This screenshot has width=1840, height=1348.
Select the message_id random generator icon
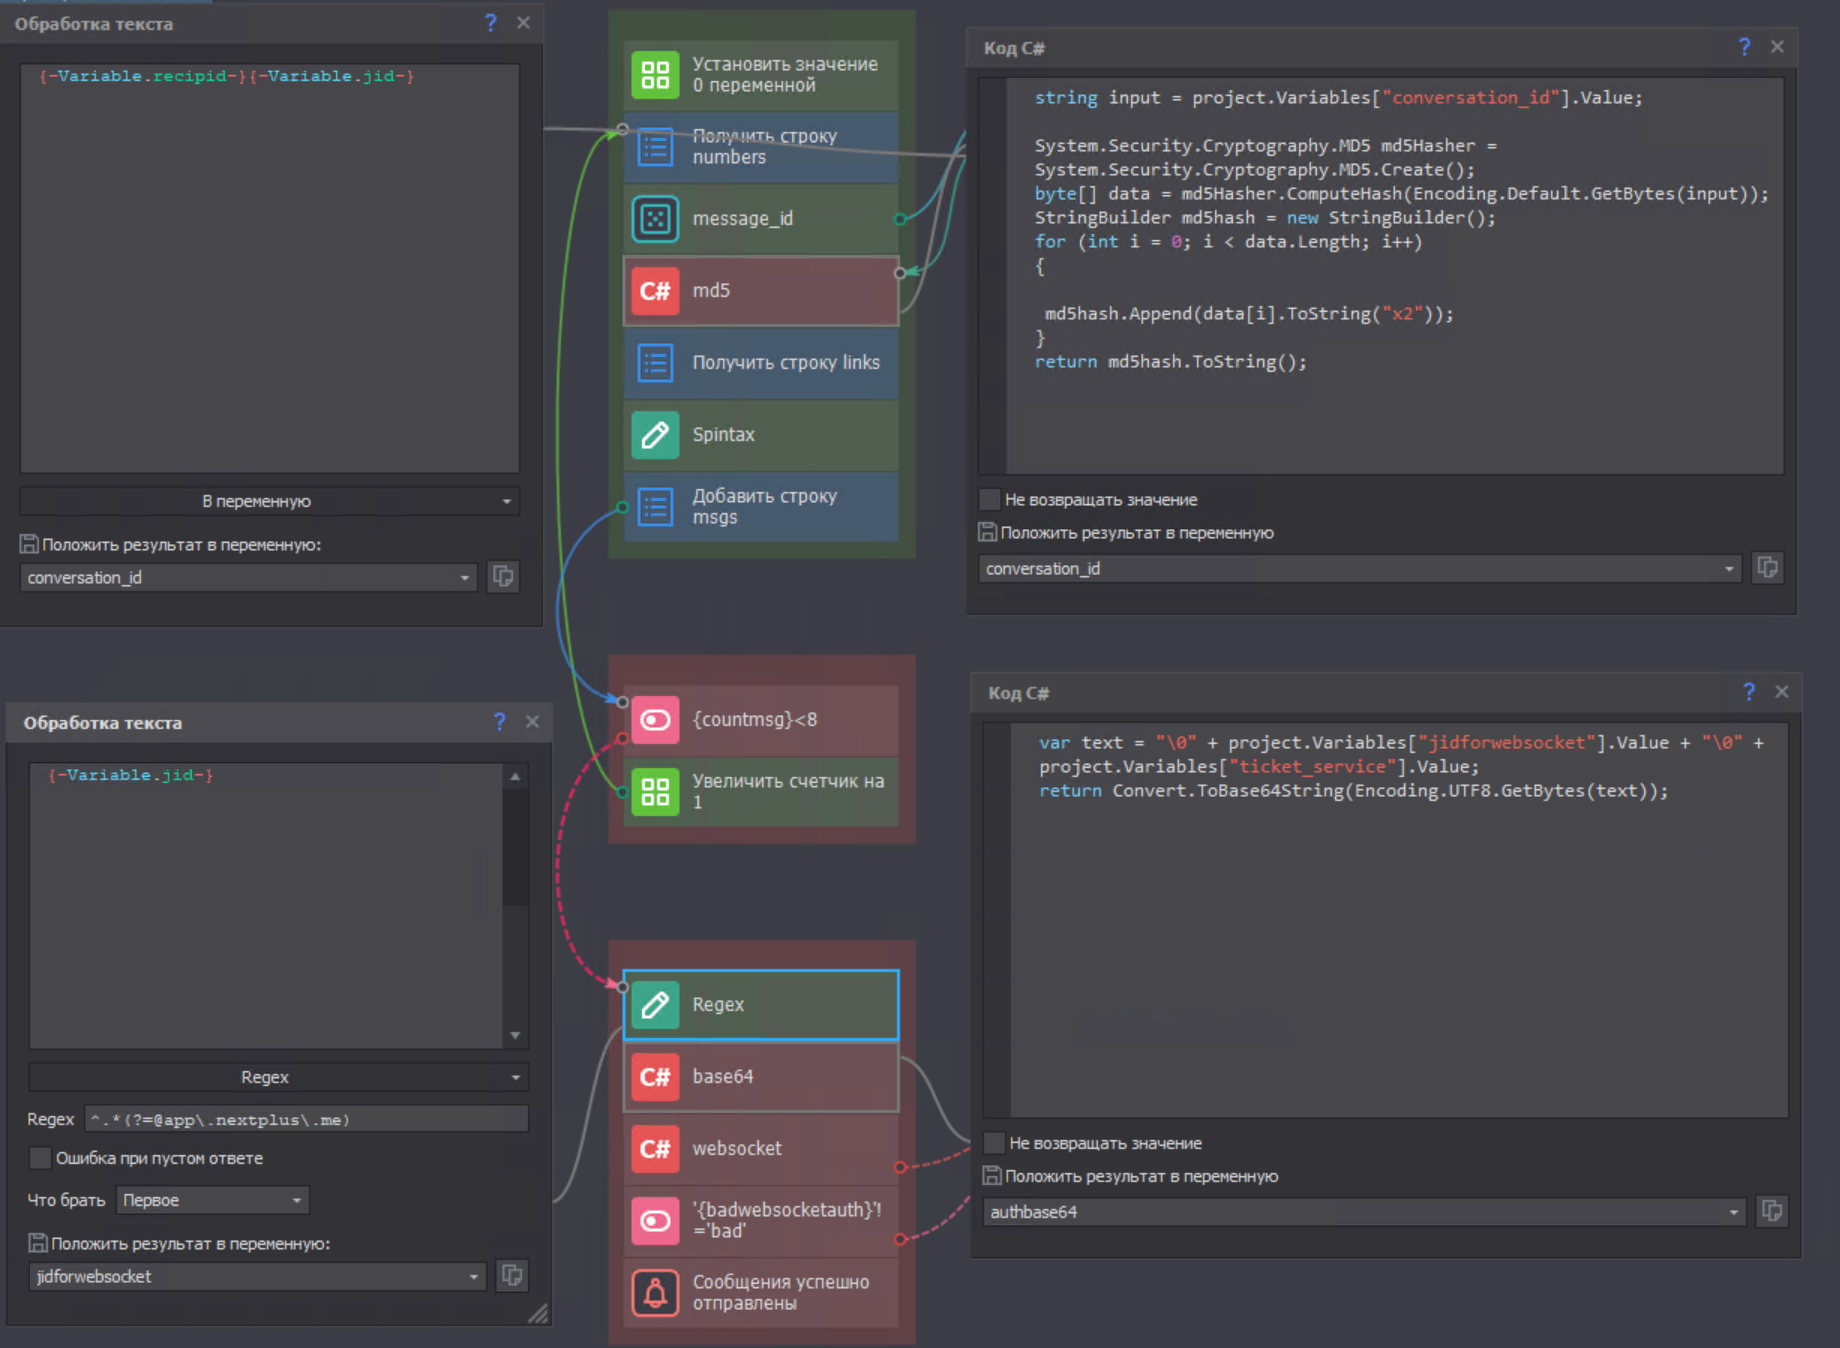click(655, 219)
